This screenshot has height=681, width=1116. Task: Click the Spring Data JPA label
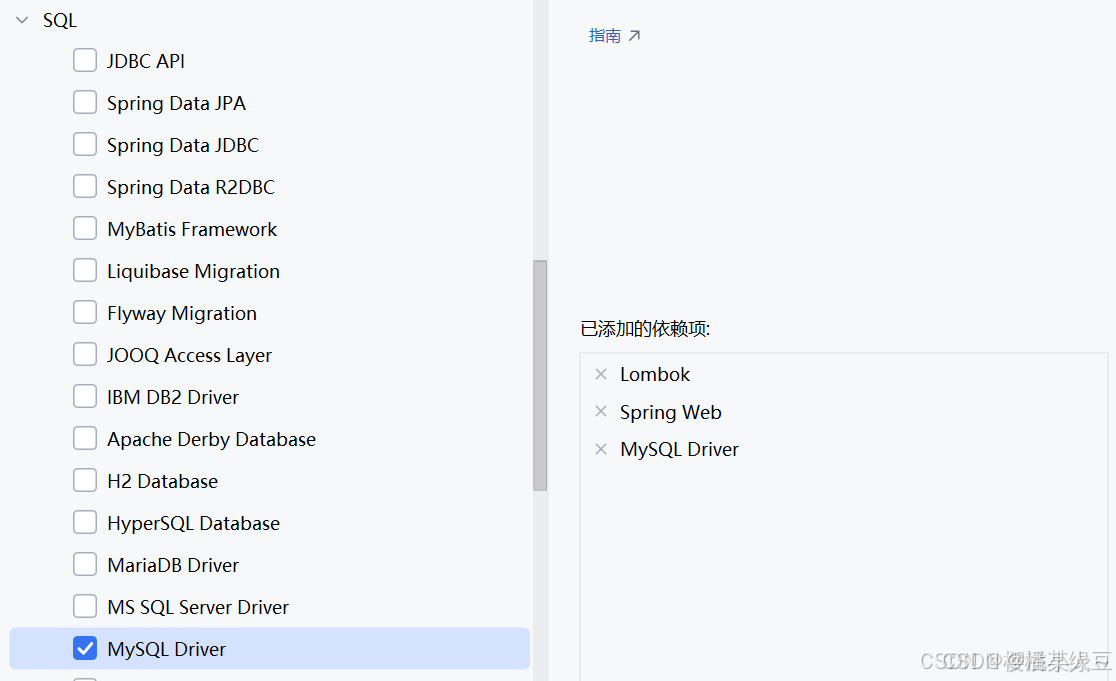(x=177, y=103)
